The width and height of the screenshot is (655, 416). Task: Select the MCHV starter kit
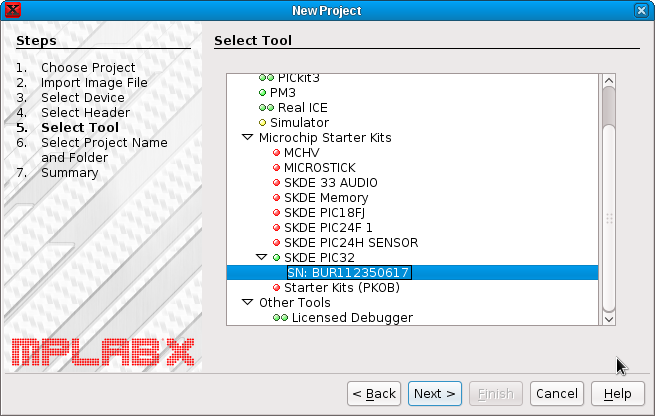[x=302, y=153]
